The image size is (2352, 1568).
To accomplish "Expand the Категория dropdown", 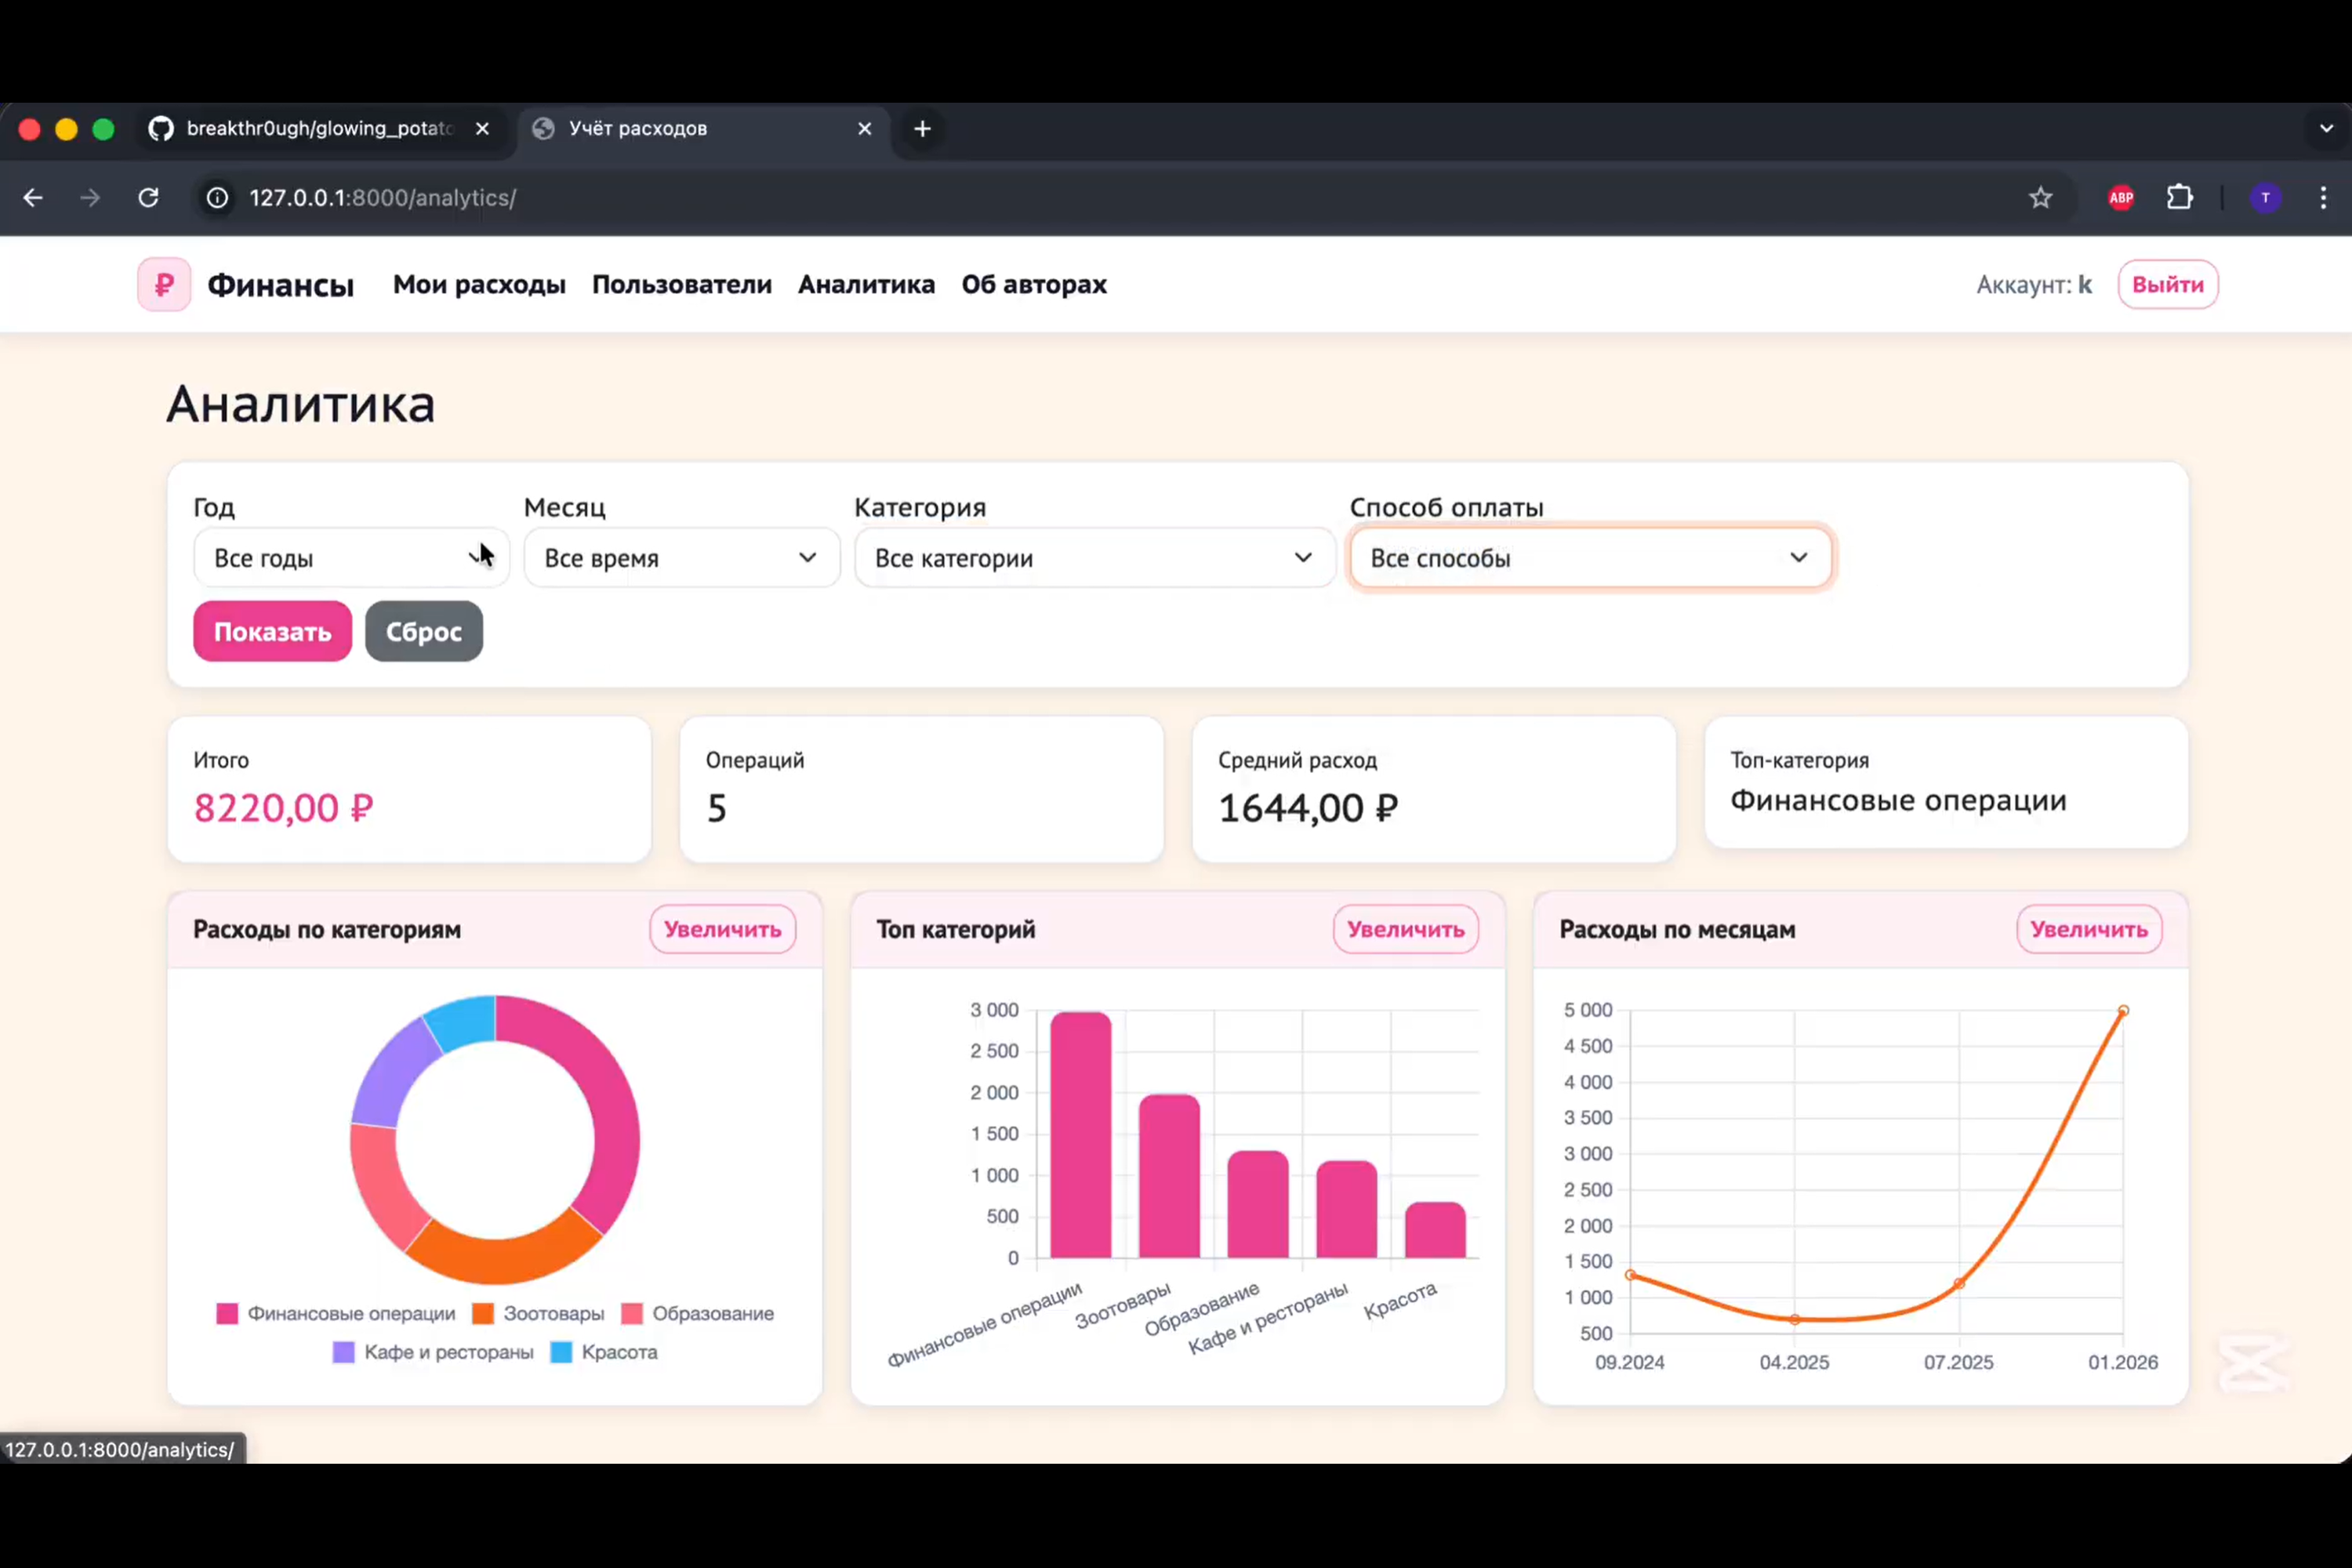I will pos(1094,558).
